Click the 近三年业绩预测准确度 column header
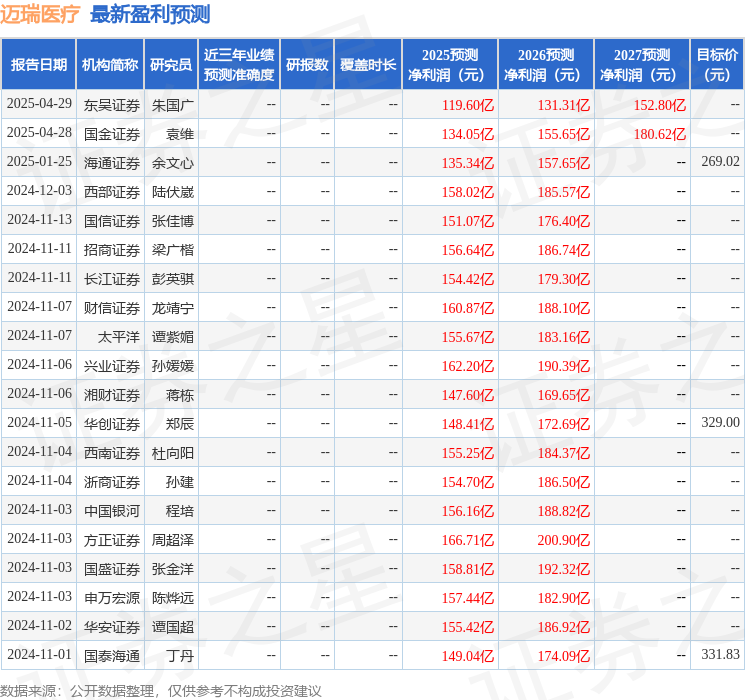Image resolution: width=745 pixels, height=700 pixels. pos(239,64)
